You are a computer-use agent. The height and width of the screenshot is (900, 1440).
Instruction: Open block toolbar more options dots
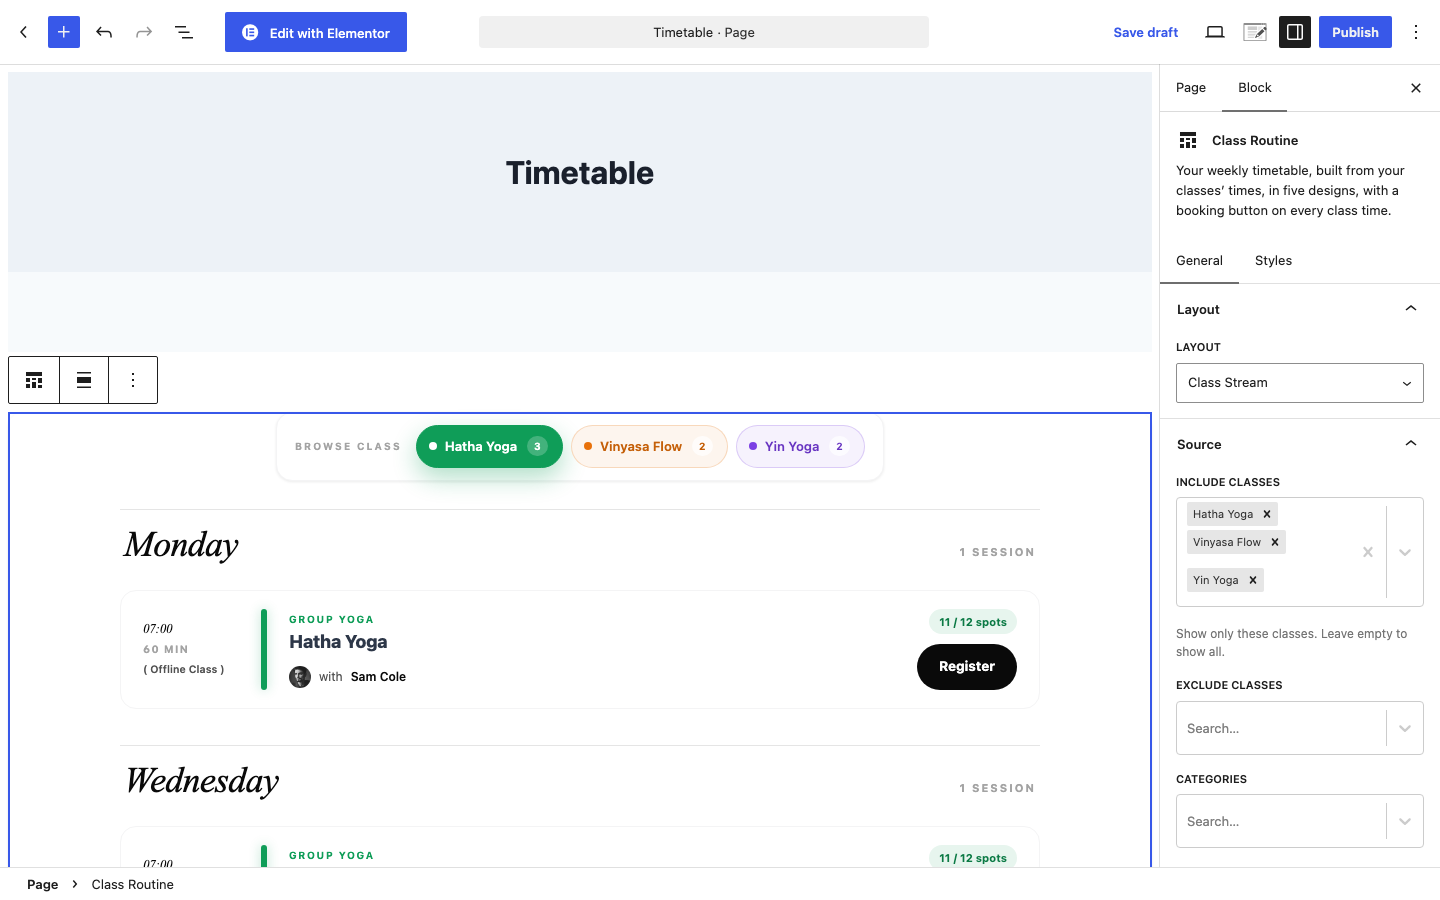click(133, 380)
